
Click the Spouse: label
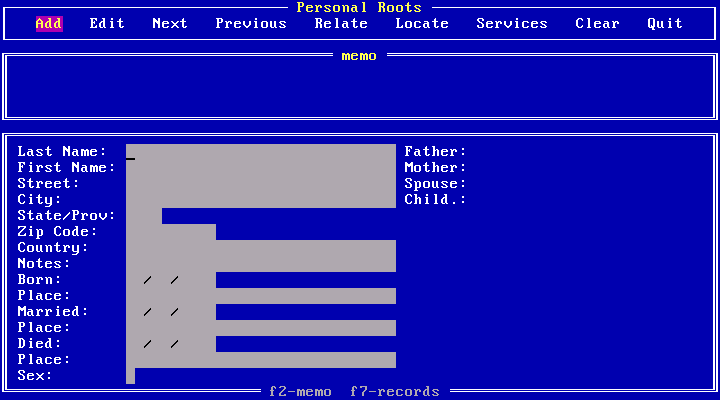tap(435, 184)
